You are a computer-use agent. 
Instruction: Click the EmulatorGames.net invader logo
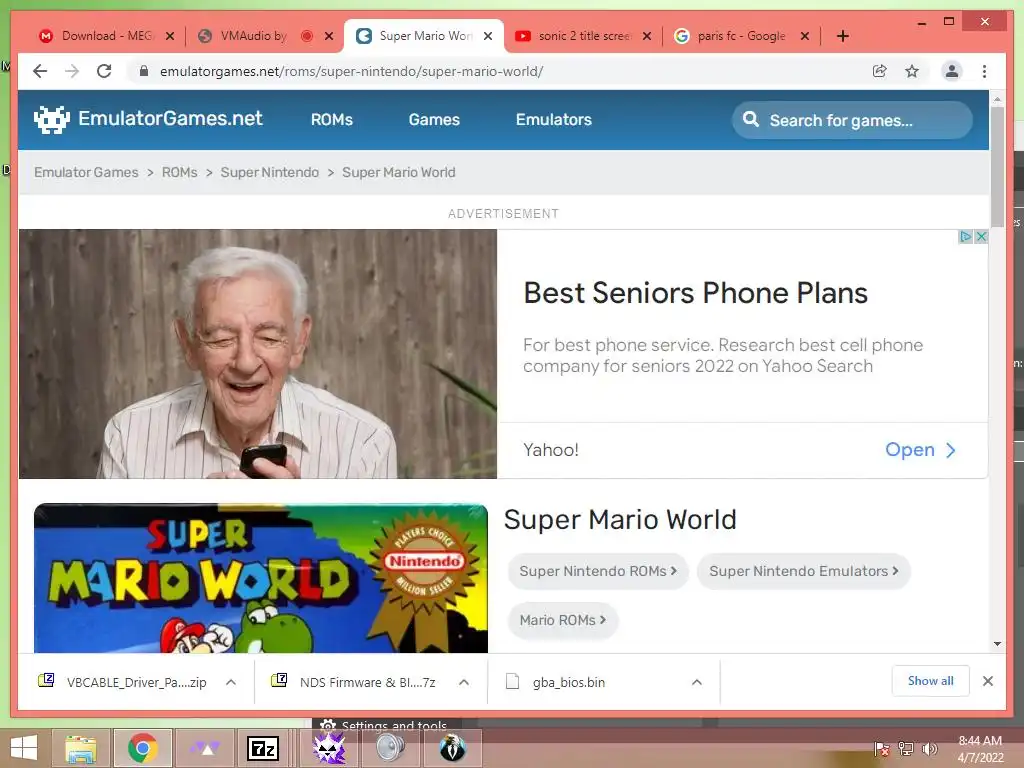[52, 120]
